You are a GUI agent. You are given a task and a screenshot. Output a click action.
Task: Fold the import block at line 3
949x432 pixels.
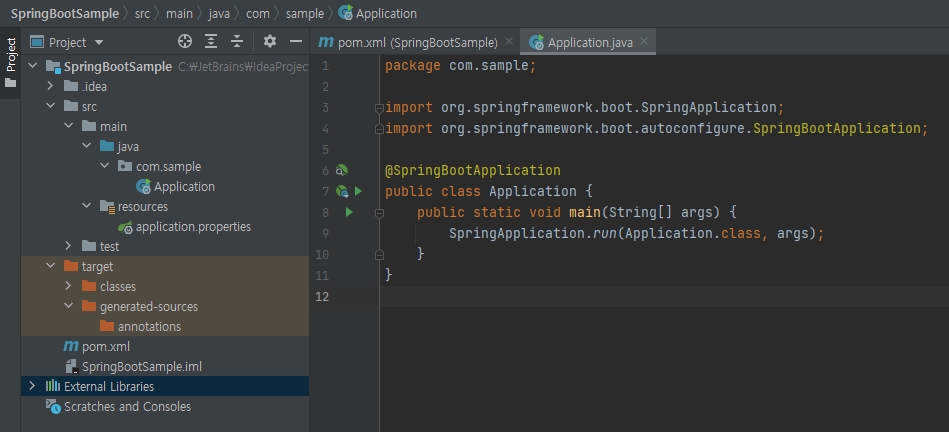coord(379,108)
